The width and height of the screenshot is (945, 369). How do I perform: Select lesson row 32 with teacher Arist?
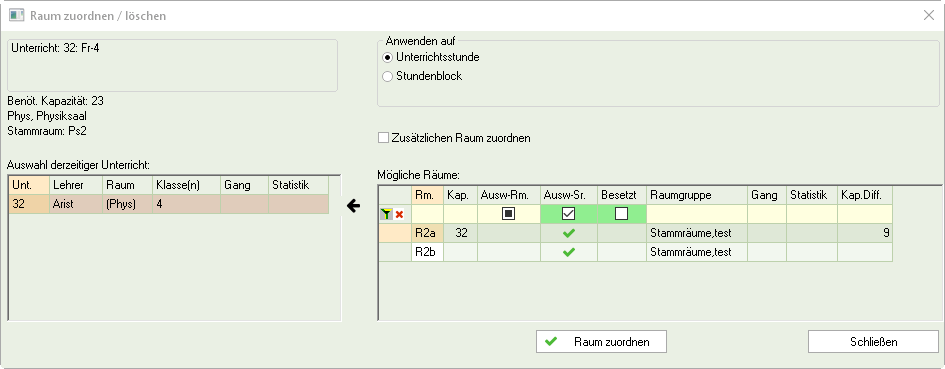click(169, 204)
